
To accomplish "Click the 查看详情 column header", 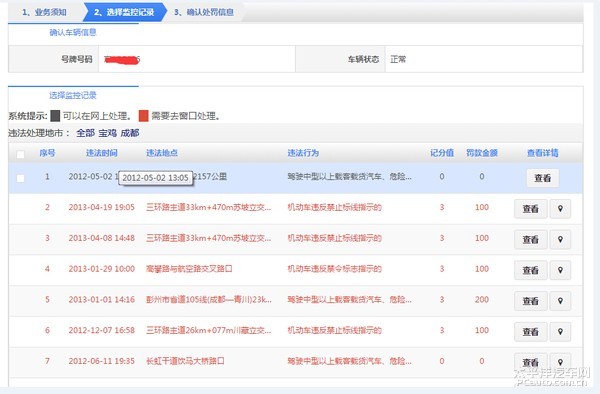I will pyautogui.click(x=543, y=153).
